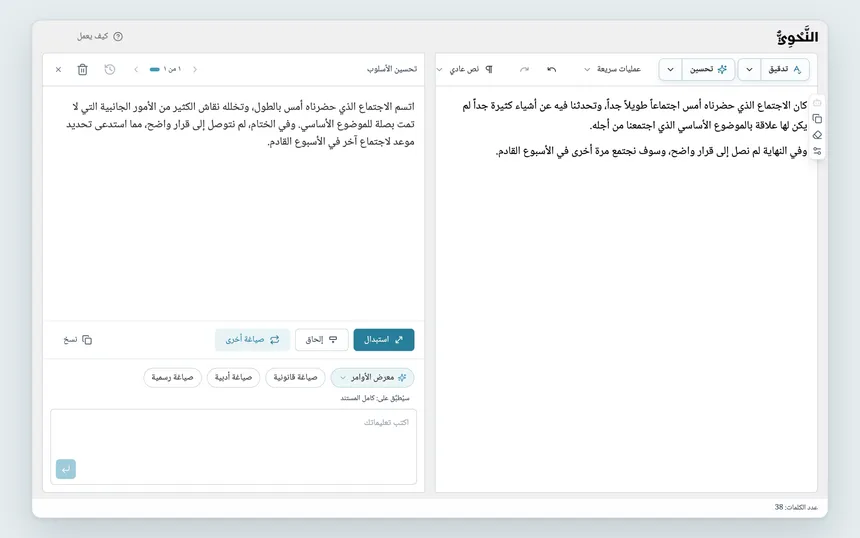860x538 pixels.
Task: Click the صياغة أخرى rephrase button
Action: click(x=252, y=340)
